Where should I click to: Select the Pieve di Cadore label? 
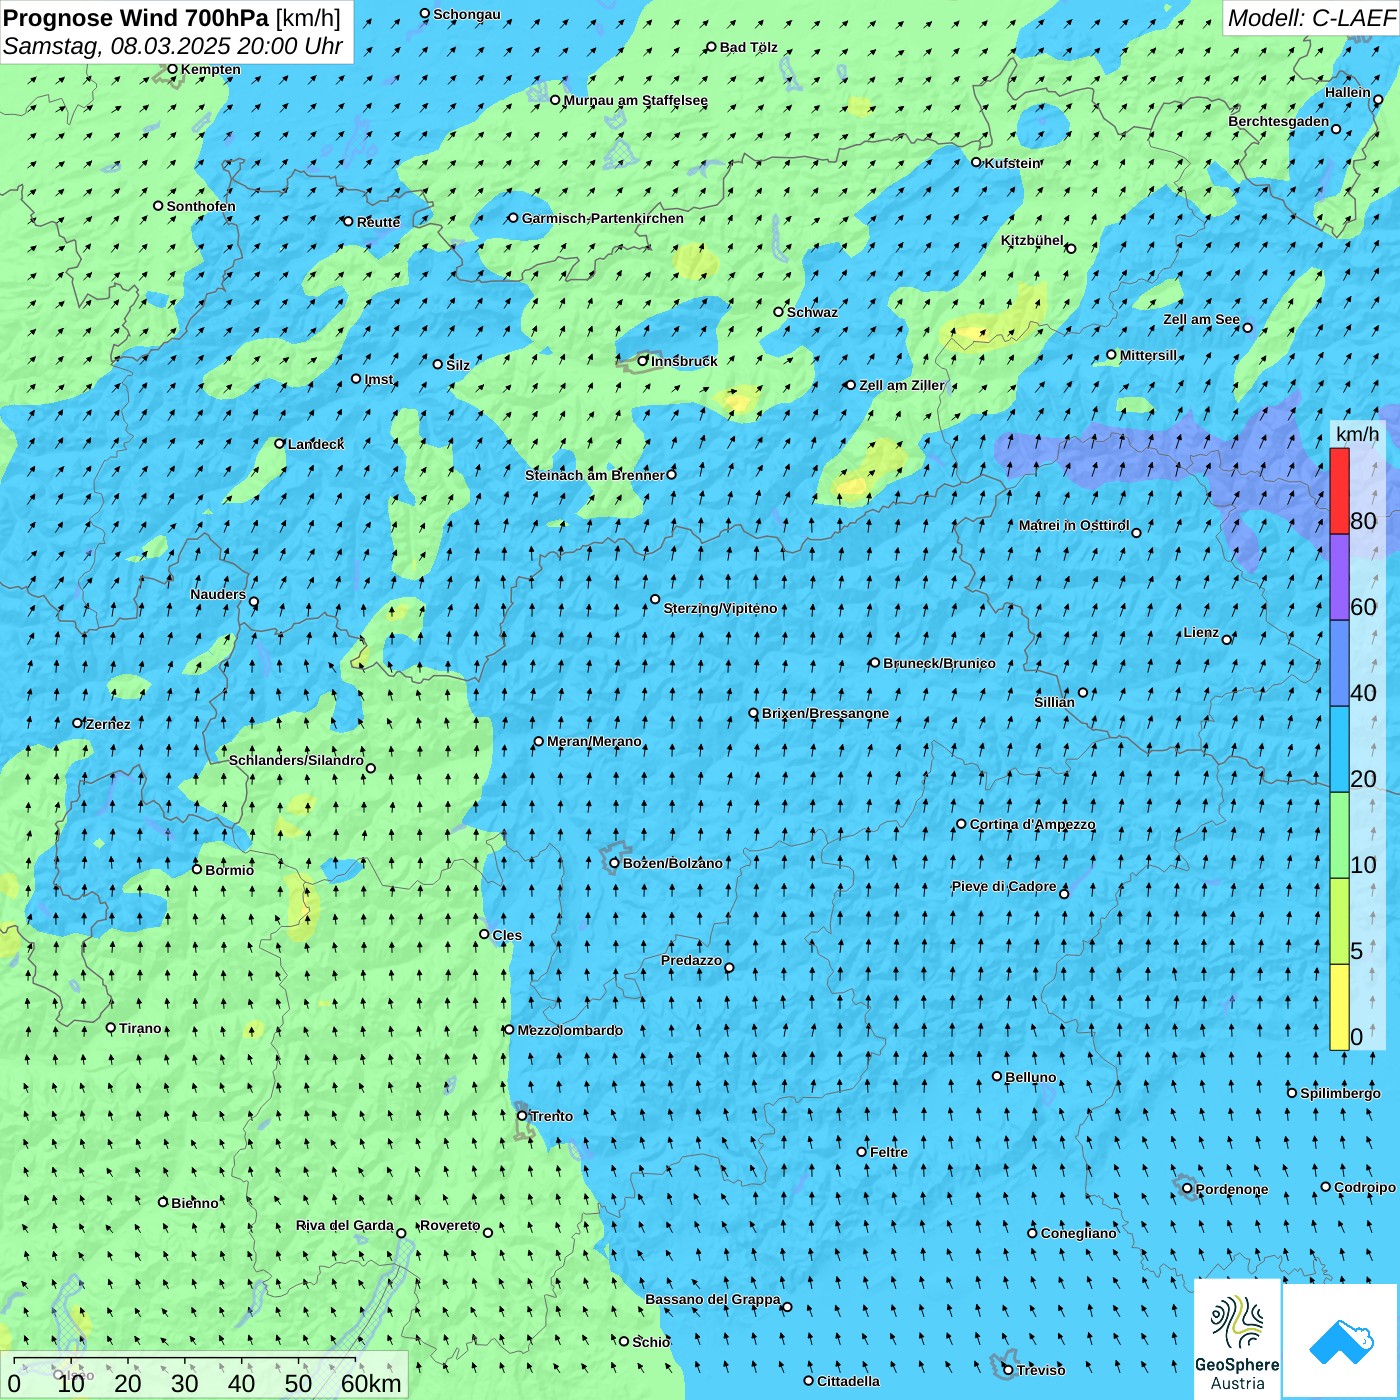point(1004,886)
